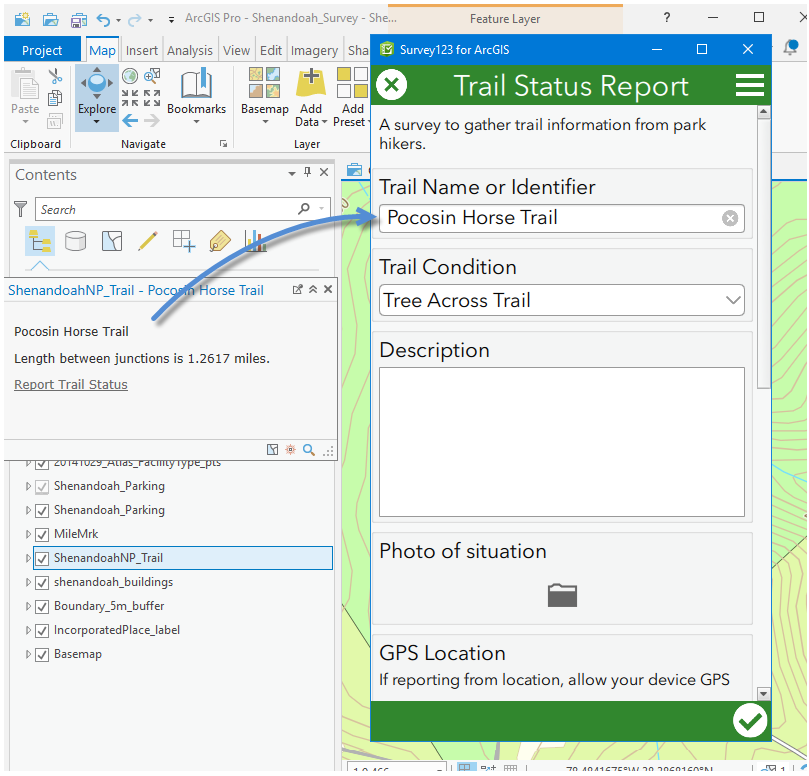Viewport: 809px width, 776px height.
Task: Click the flash feature icon in the pop-up
Action: point(291,450)
